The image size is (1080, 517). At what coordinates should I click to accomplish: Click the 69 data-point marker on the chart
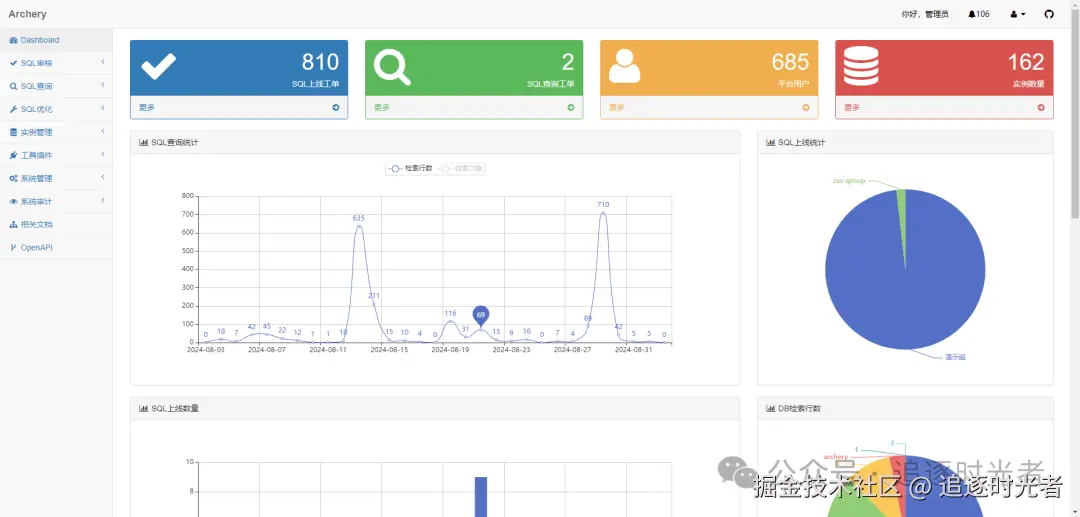481,315
